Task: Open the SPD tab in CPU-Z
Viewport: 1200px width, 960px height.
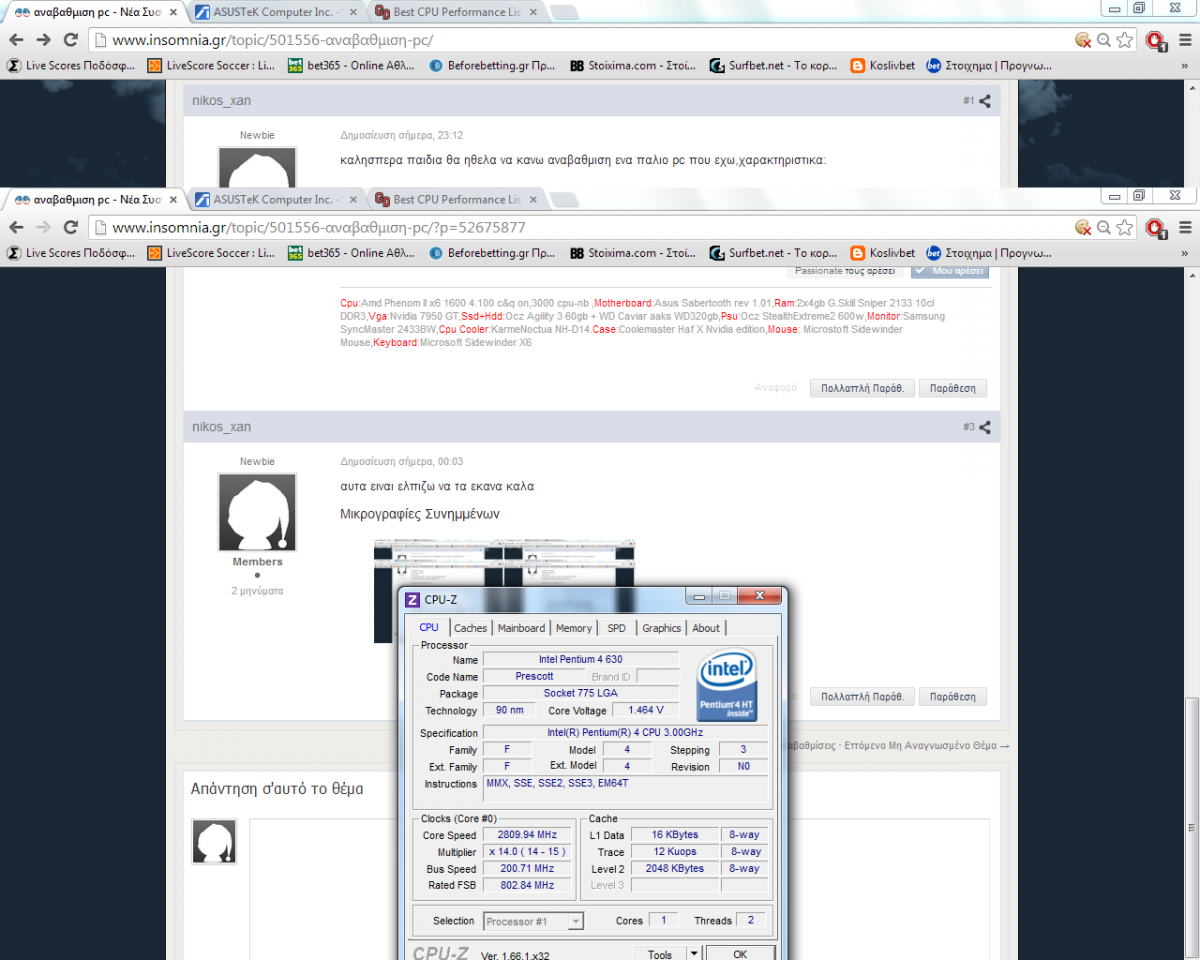Action: (617, 628)
